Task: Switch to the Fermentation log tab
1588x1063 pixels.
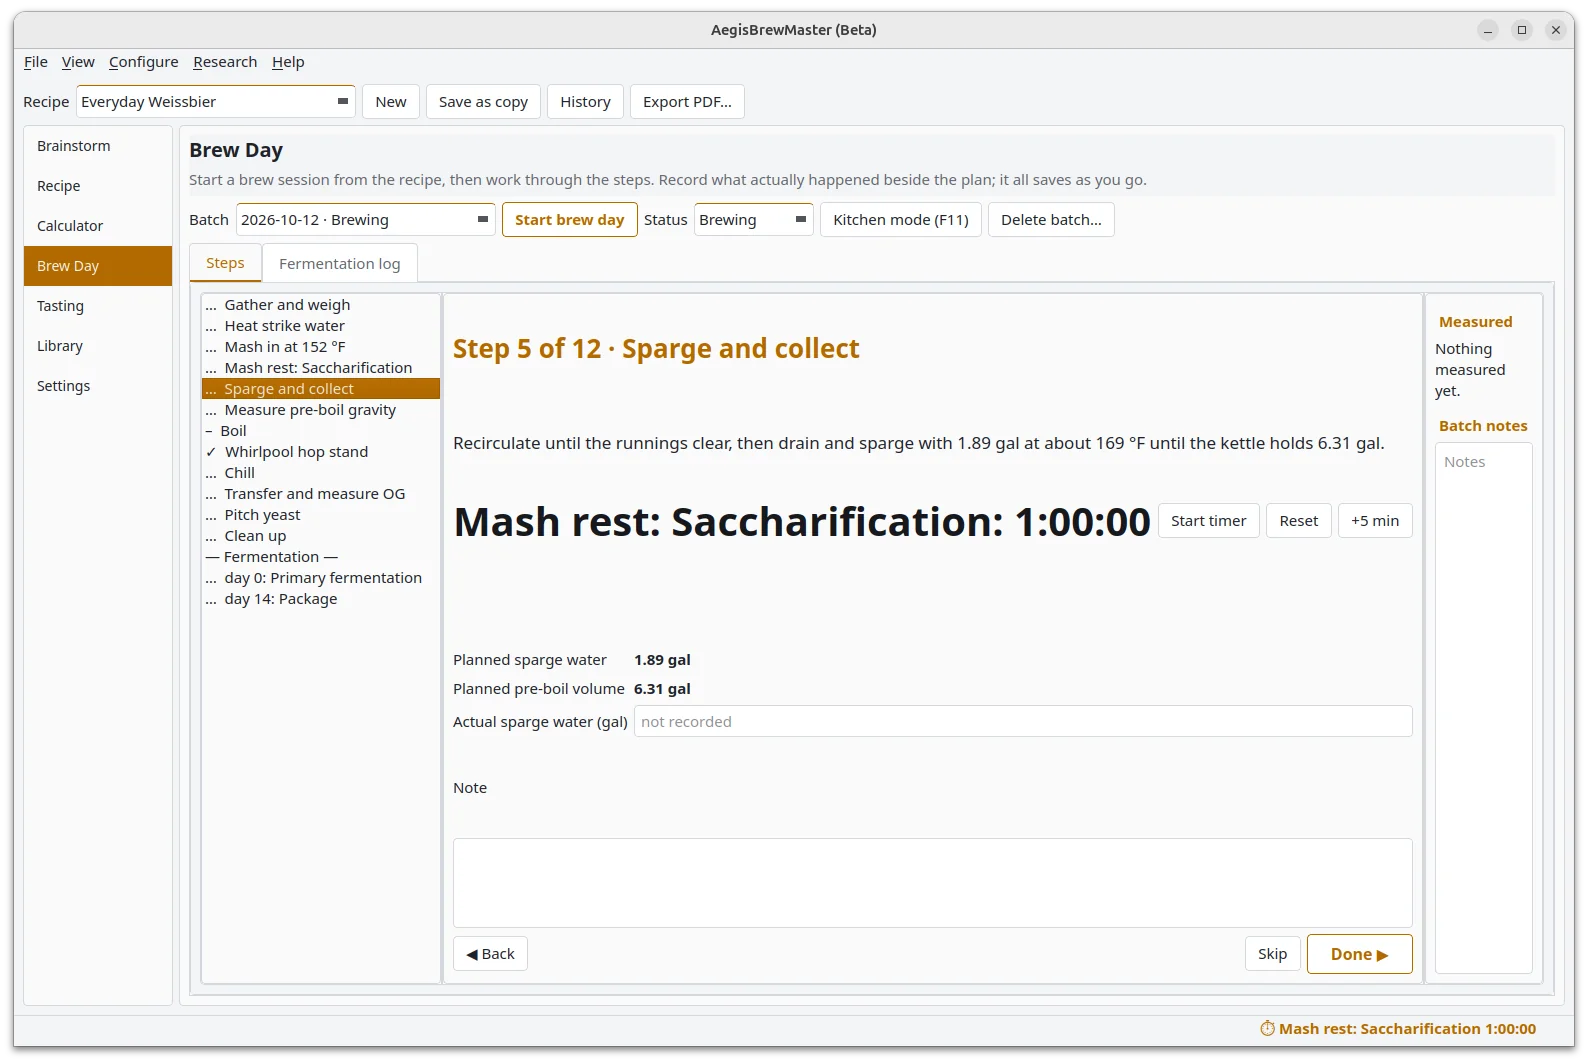Action: (x=340, y=264)
